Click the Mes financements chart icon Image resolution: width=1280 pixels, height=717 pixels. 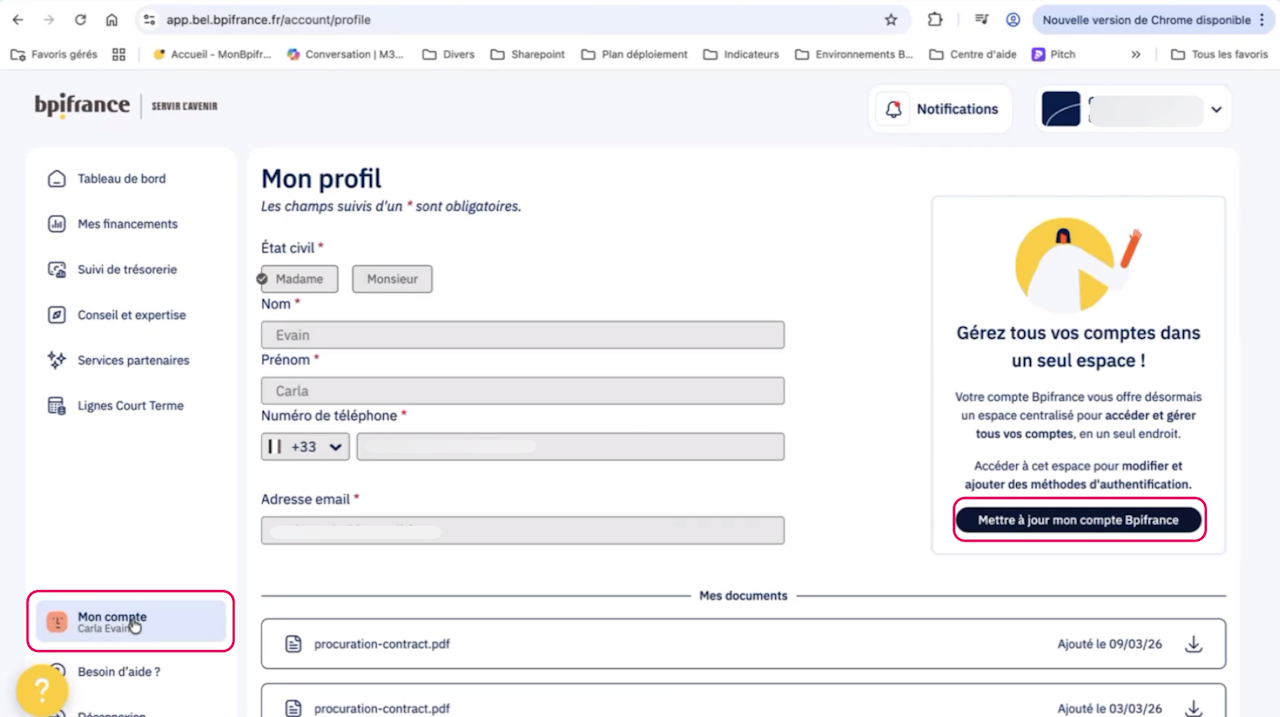[57, 224]
